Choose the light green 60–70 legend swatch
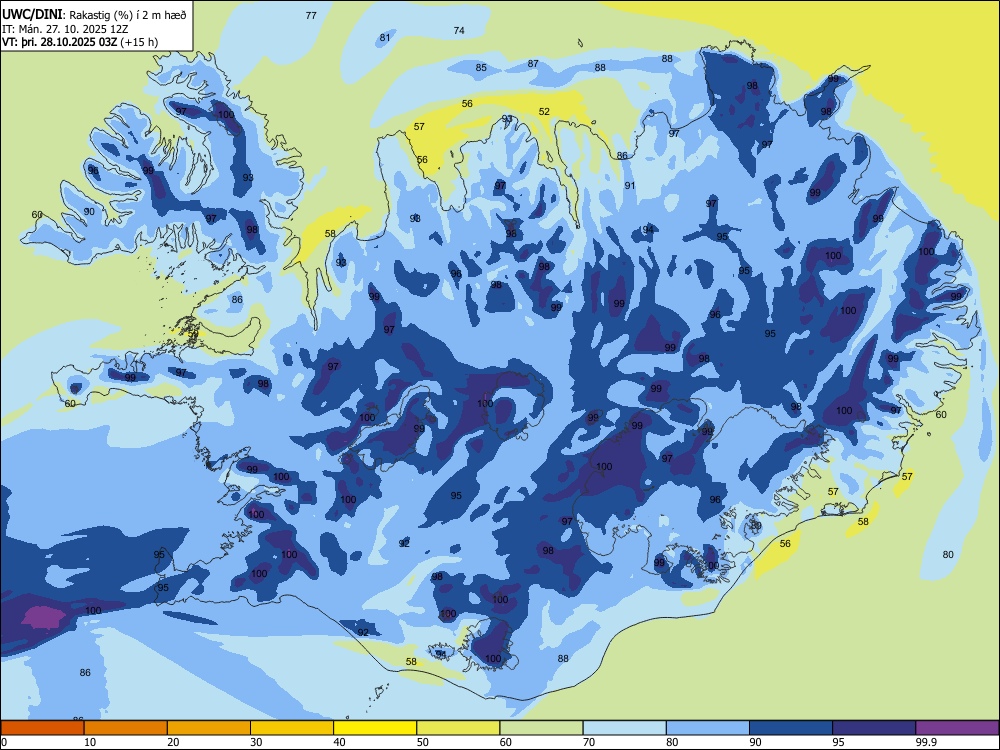This screenshot has height=750, width=1000. (x=541, y=728)
